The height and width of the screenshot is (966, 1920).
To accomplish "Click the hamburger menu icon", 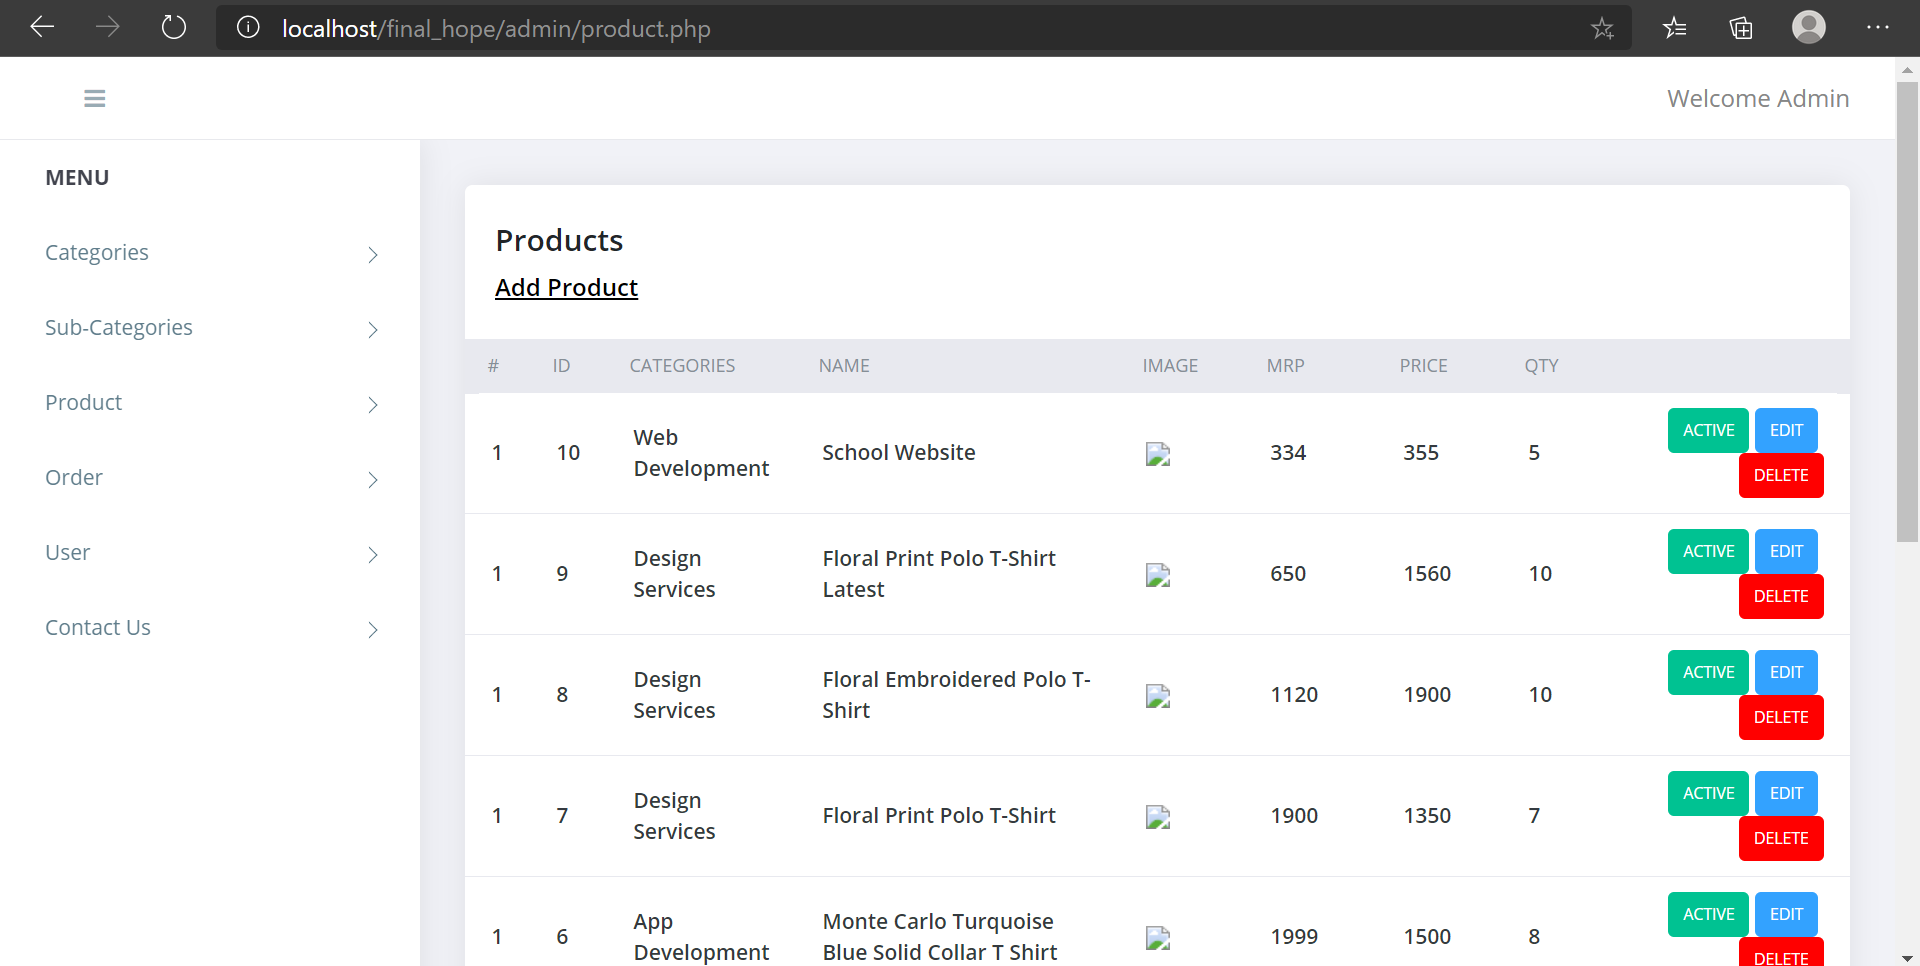I will point(94,97).
